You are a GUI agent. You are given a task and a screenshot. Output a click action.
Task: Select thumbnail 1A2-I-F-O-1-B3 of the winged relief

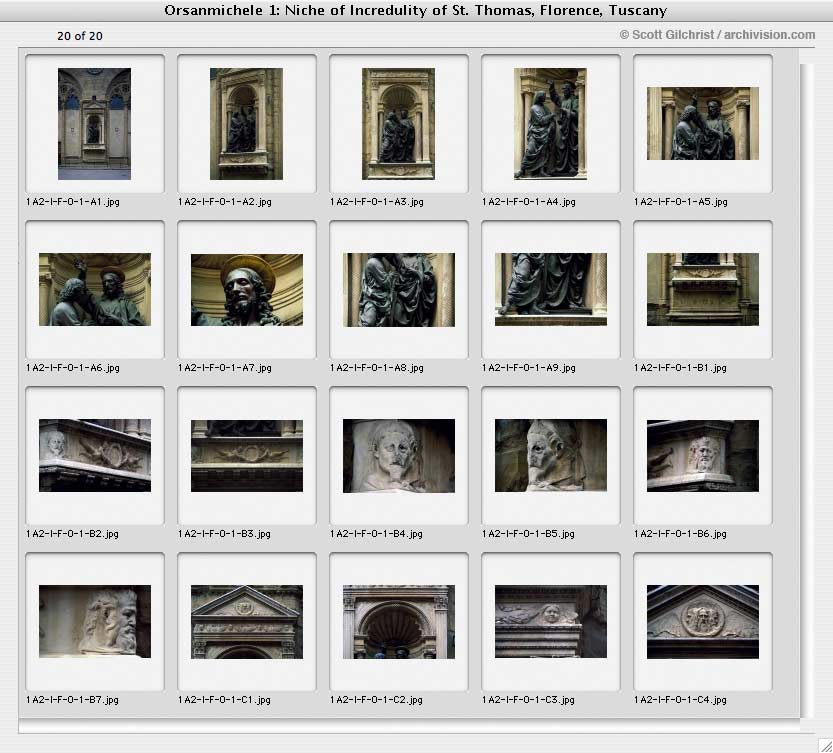point(247,456)
